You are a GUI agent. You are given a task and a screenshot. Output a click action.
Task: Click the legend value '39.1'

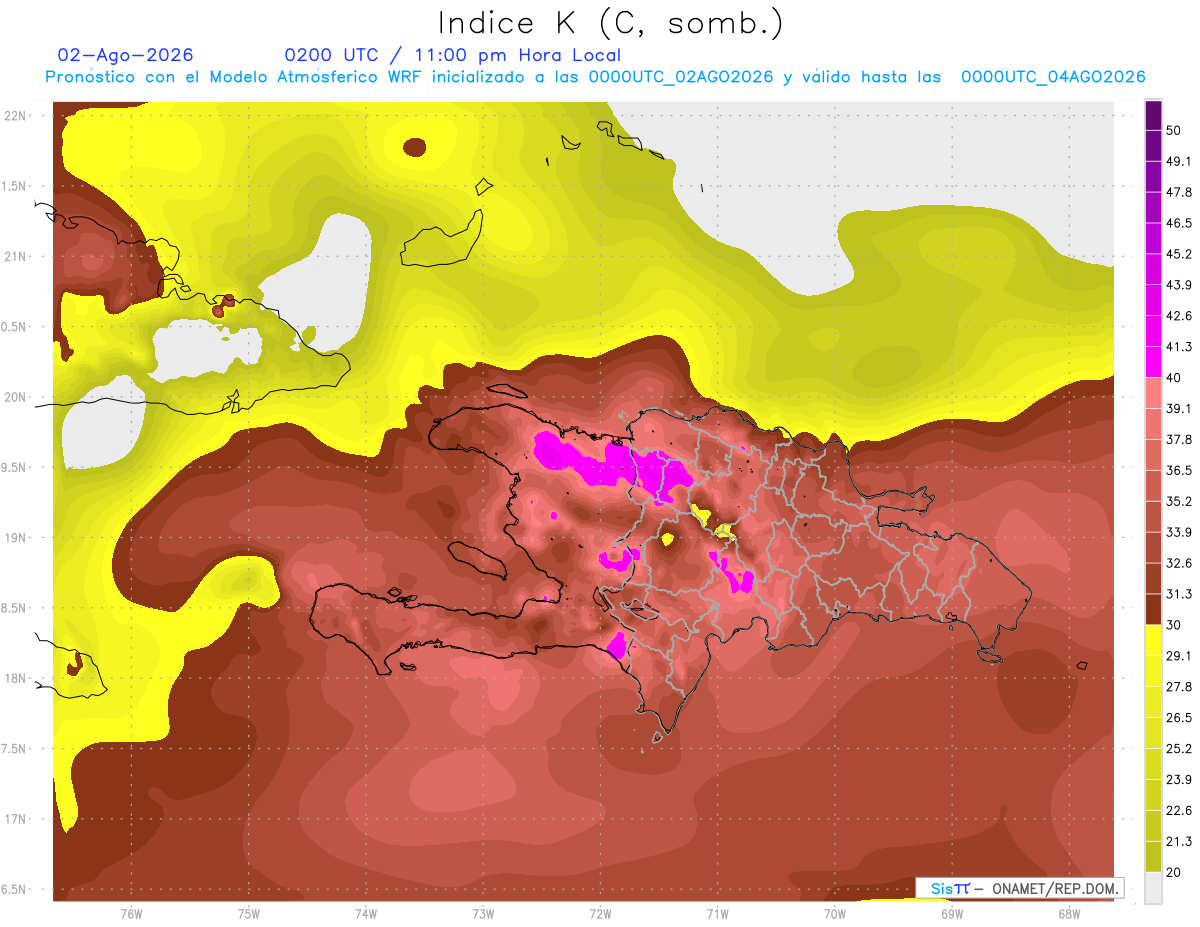1179,408
